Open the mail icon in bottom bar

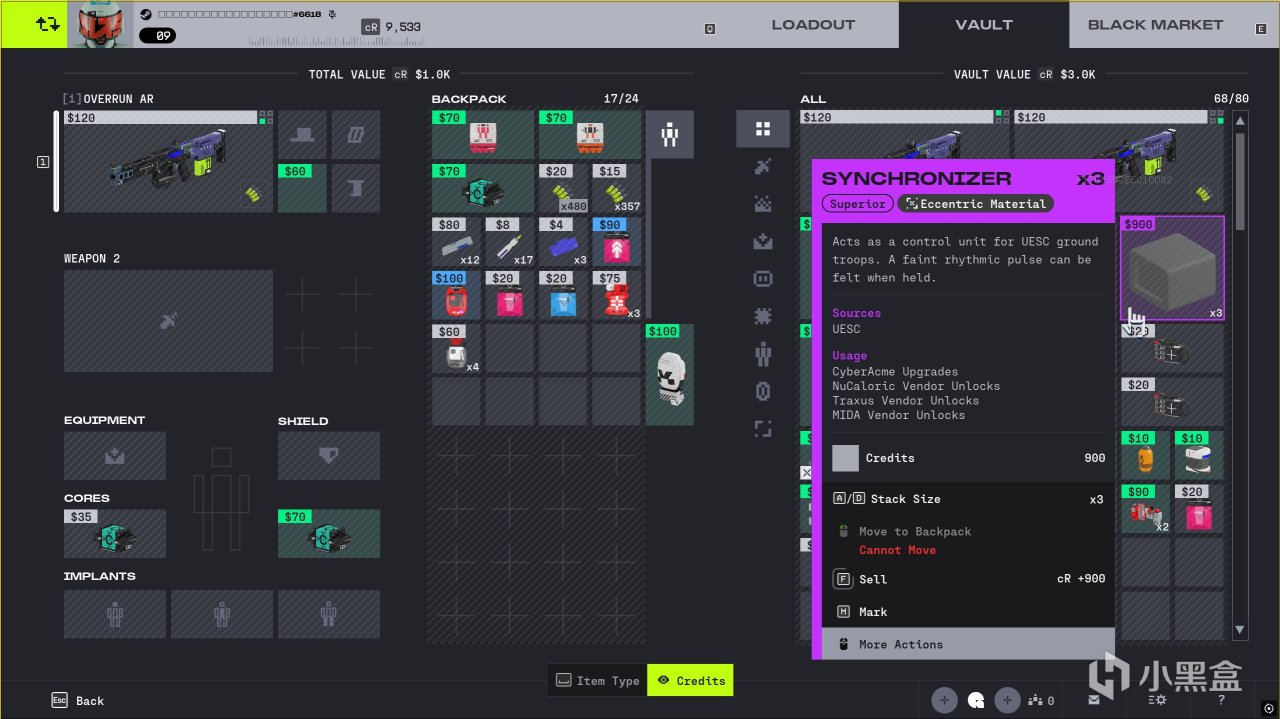coord(1094,700)
